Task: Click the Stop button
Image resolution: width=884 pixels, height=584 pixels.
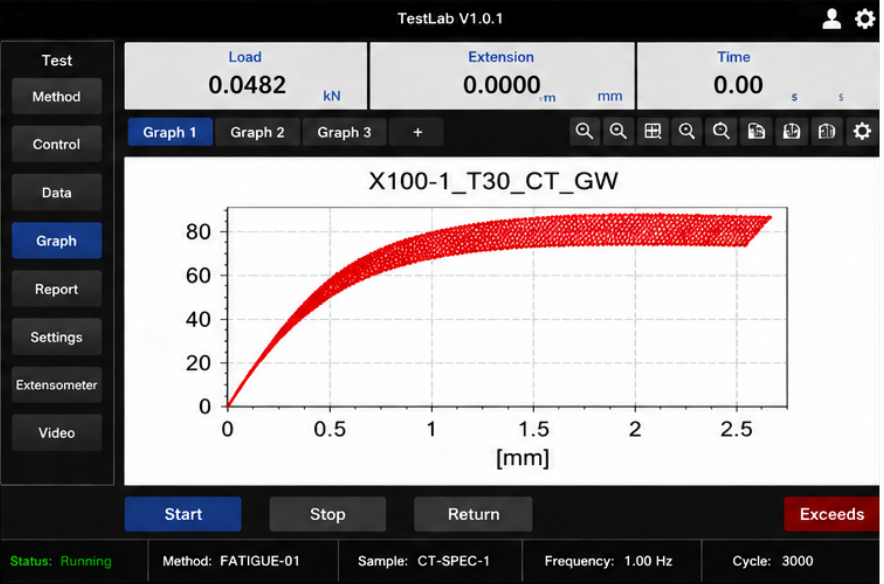Action: 328,514
